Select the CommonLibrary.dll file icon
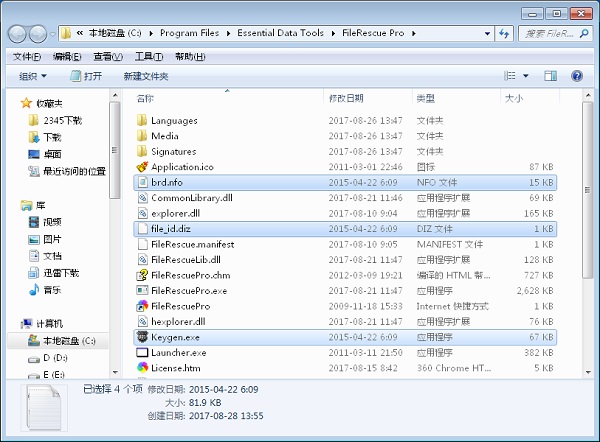This screenshot has width=600, height=442. click(x=142, y=198)
